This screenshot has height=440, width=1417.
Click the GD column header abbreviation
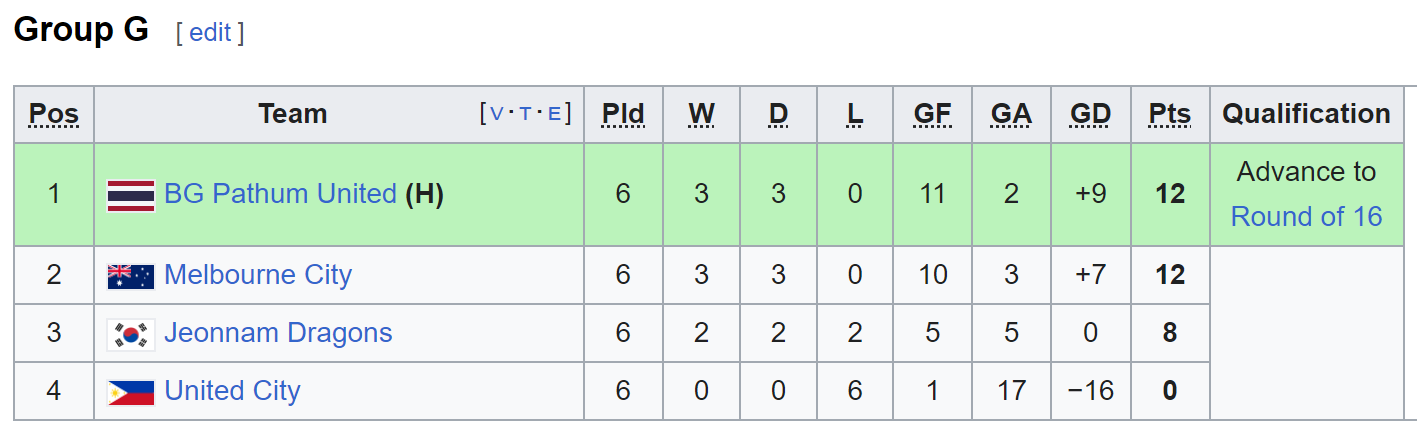click(1090, 114)
